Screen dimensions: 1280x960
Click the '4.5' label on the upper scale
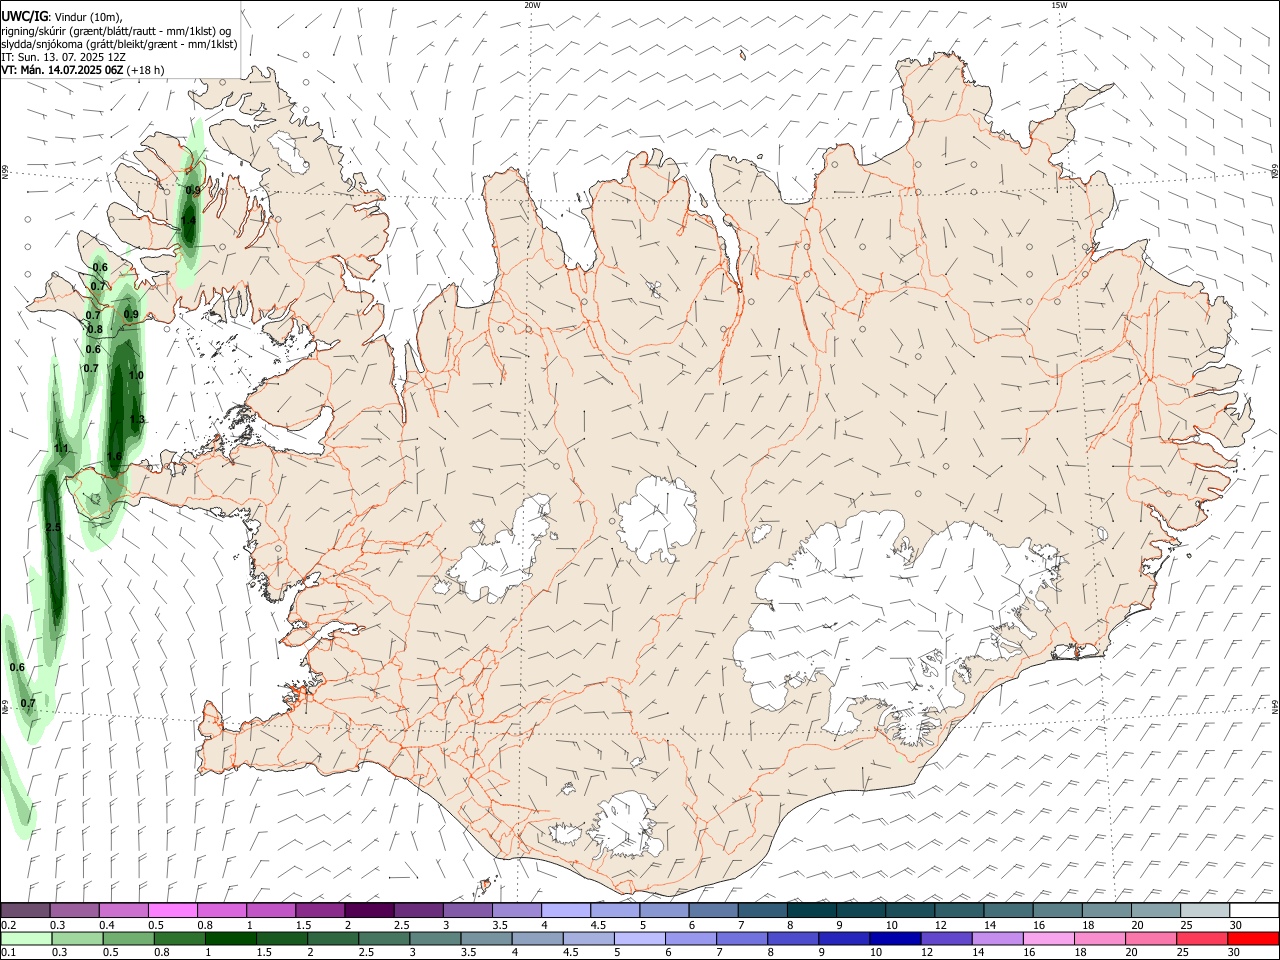tap(598, 925)
